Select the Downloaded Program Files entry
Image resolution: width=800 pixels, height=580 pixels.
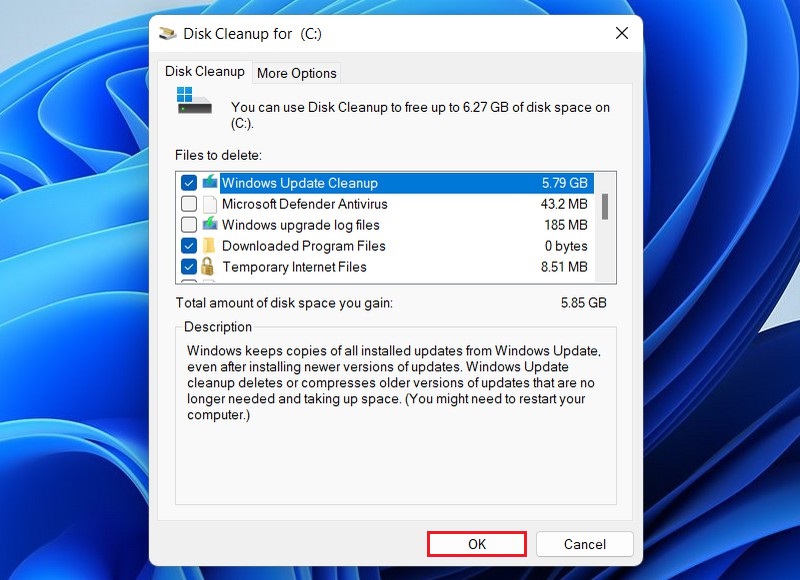click(x=304, y=246)
